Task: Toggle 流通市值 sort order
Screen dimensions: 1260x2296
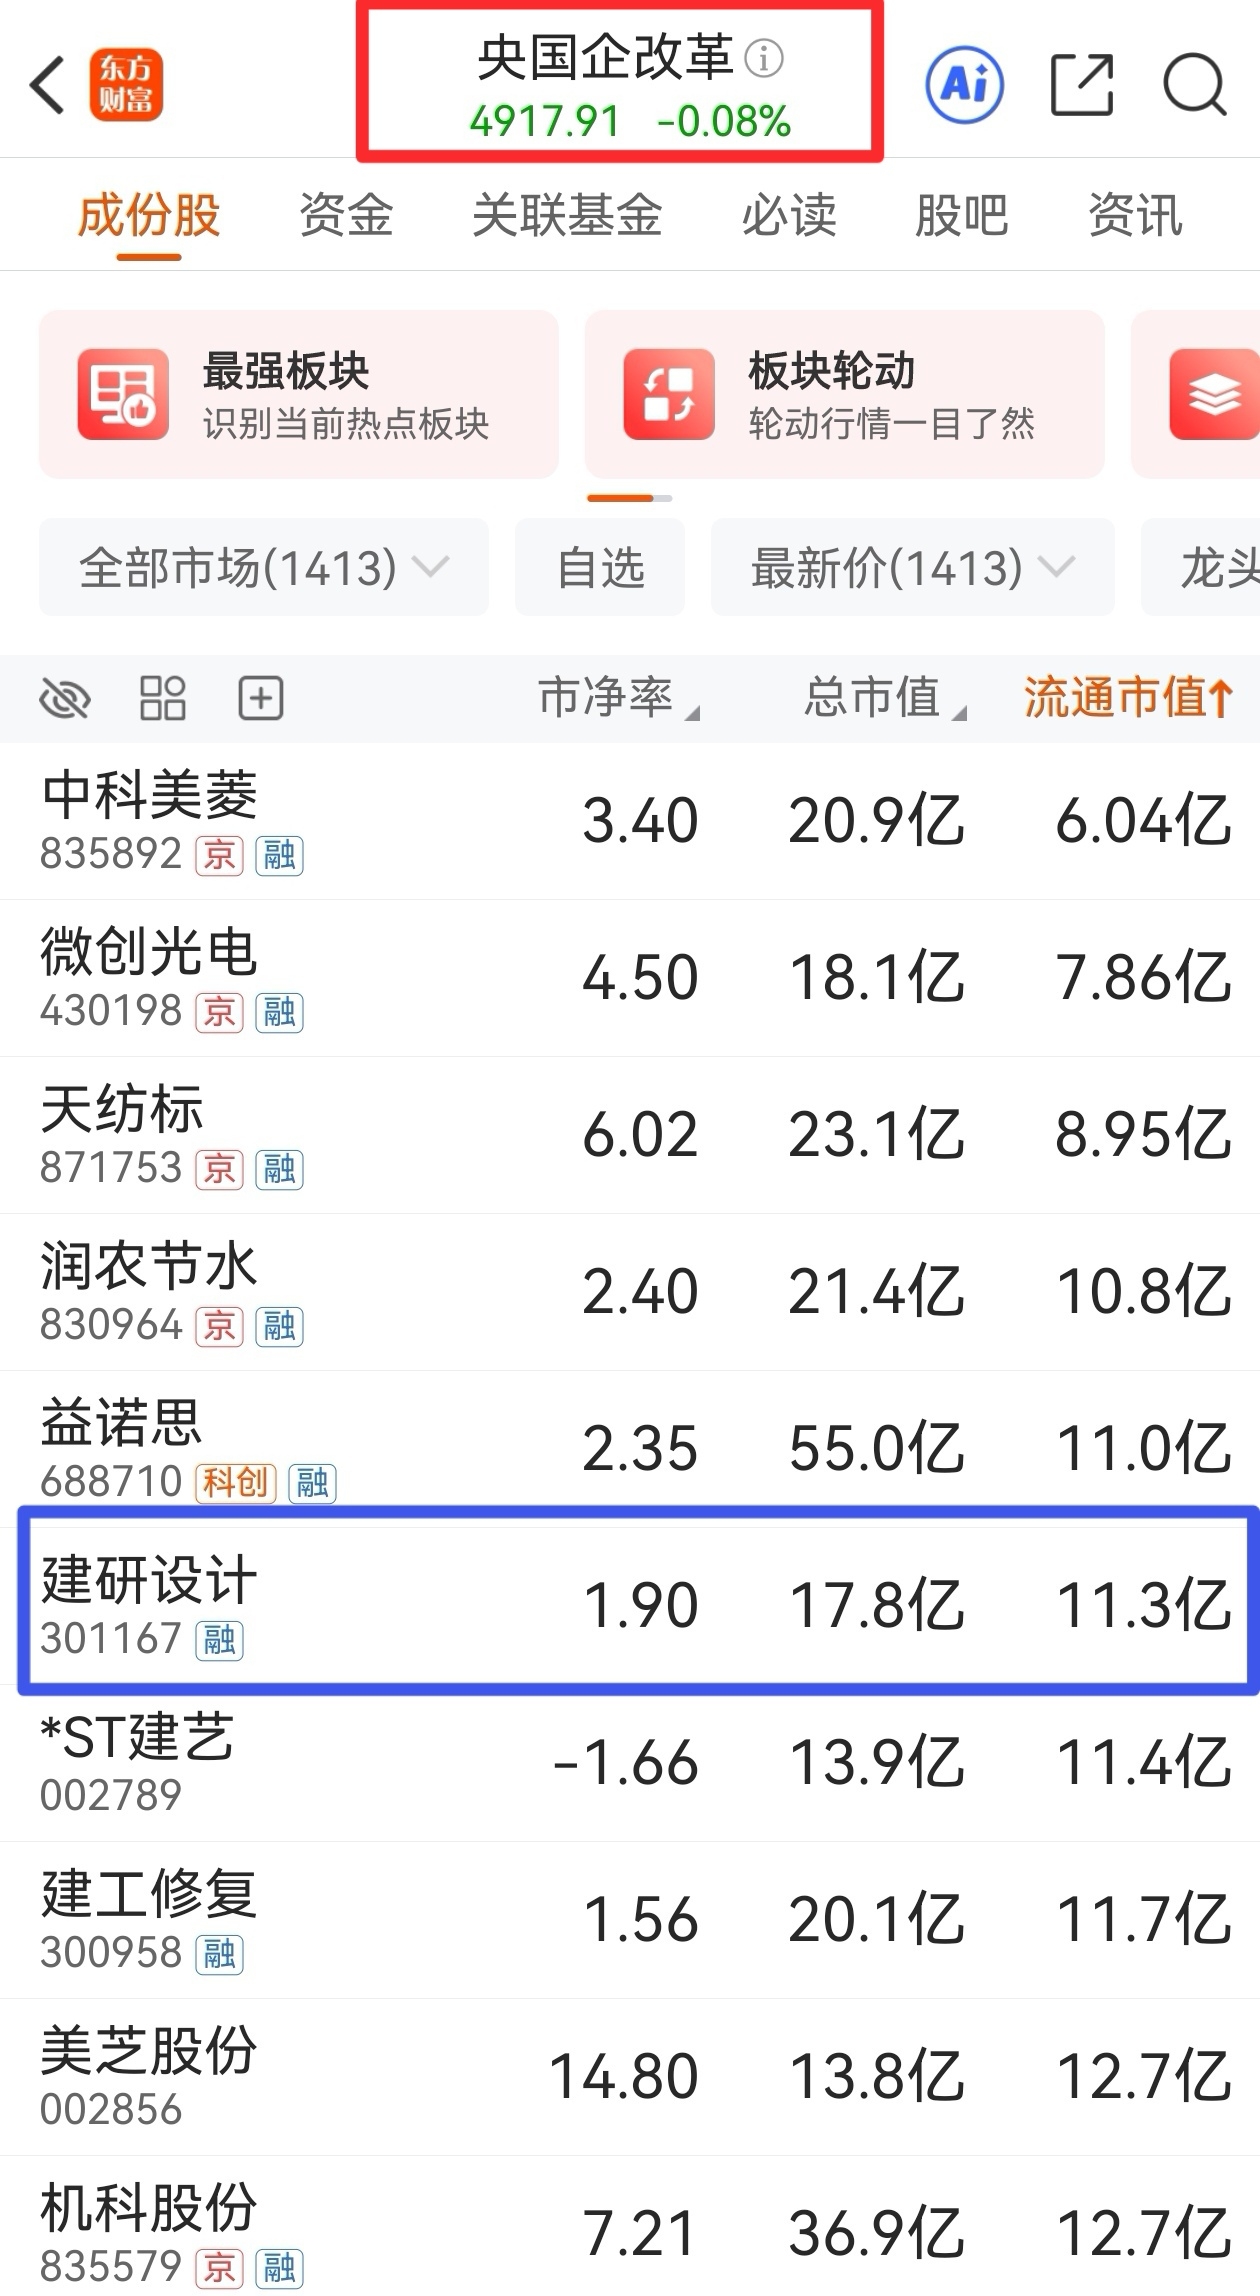Action: (x=1128, y=697)
